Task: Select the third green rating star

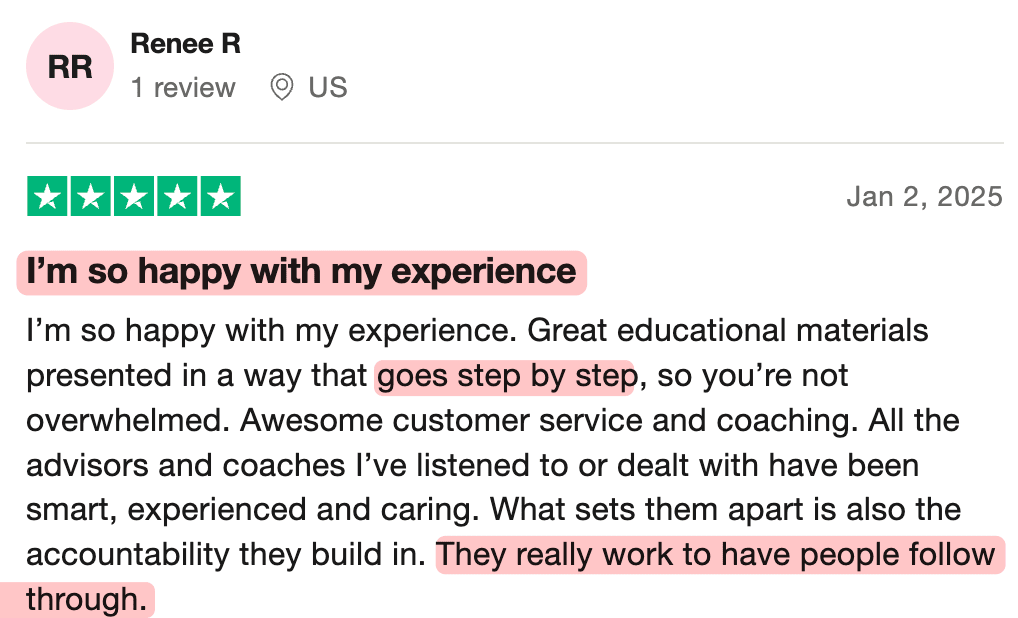Action: click(x=134, y=197)
